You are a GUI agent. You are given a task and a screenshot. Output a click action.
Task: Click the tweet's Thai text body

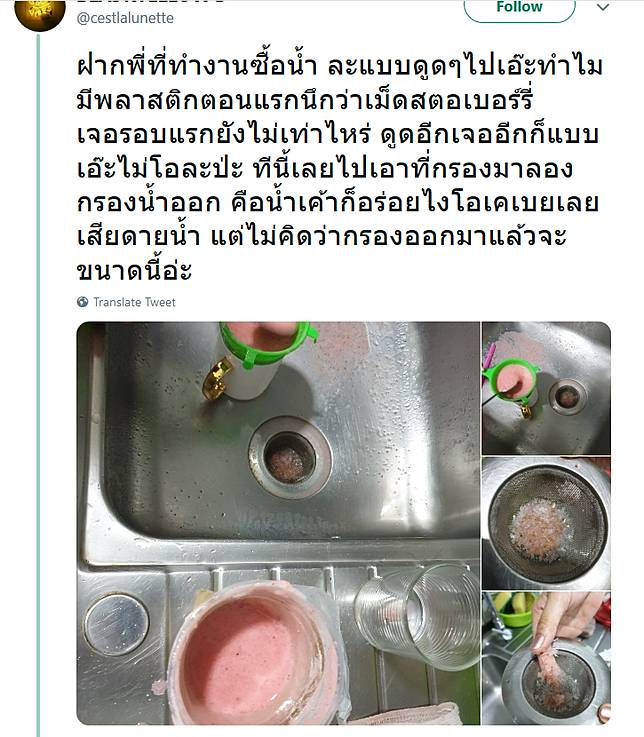click(338, 168)
